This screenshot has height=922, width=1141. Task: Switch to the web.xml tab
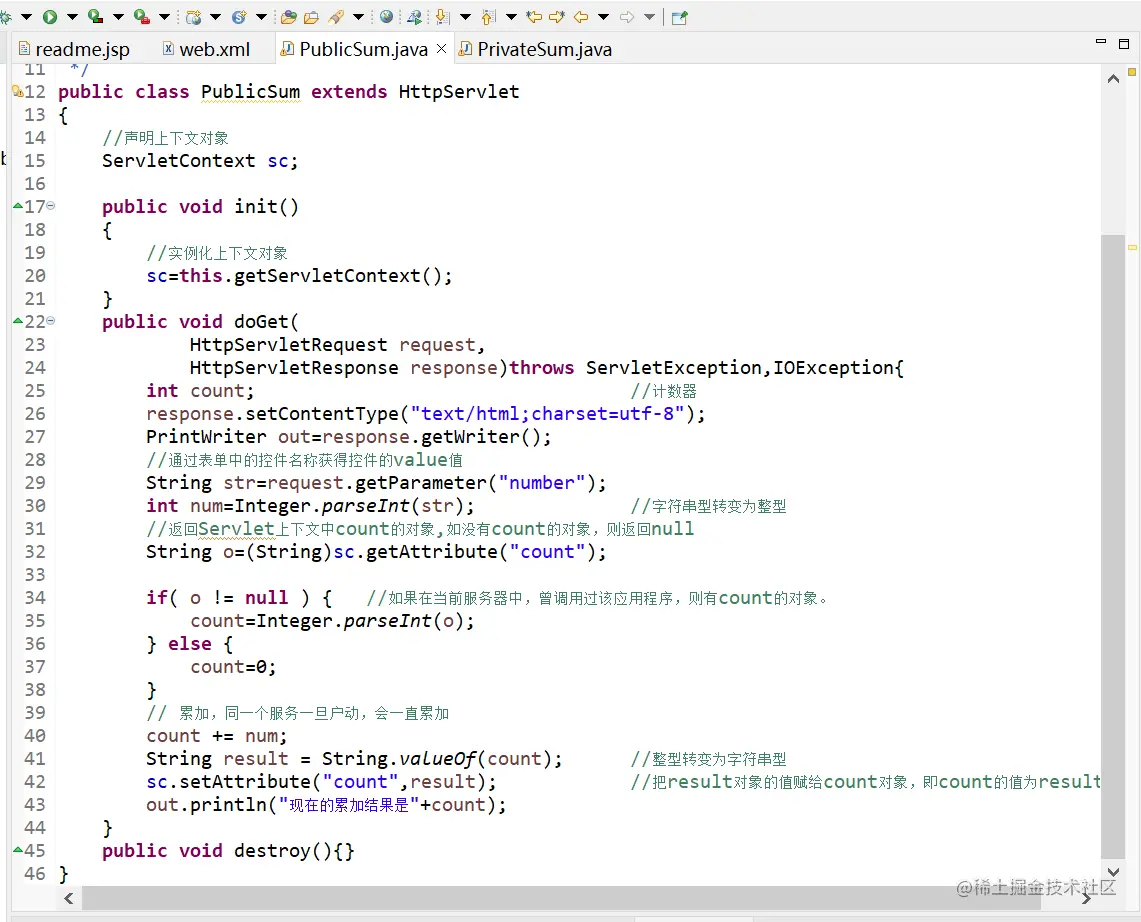207,49
